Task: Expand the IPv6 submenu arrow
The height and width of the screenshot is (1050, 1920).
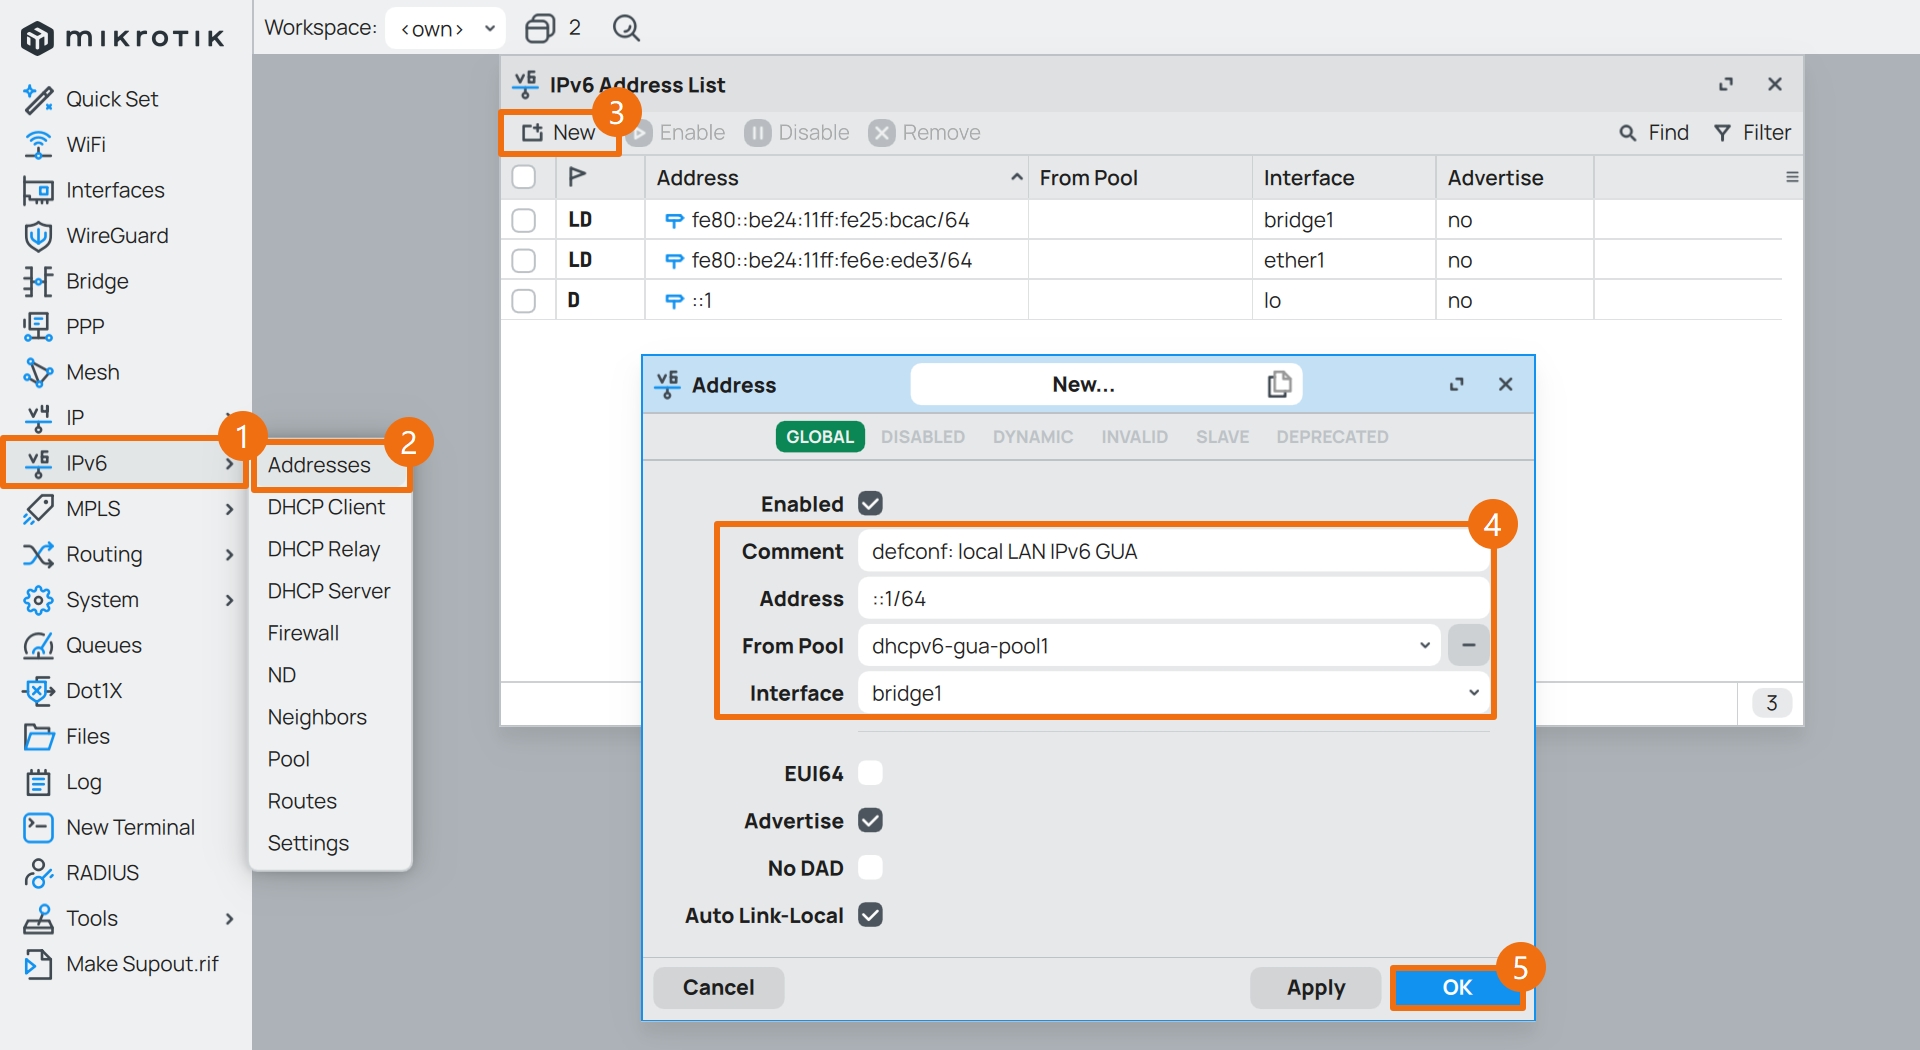Action: (229, 464)
